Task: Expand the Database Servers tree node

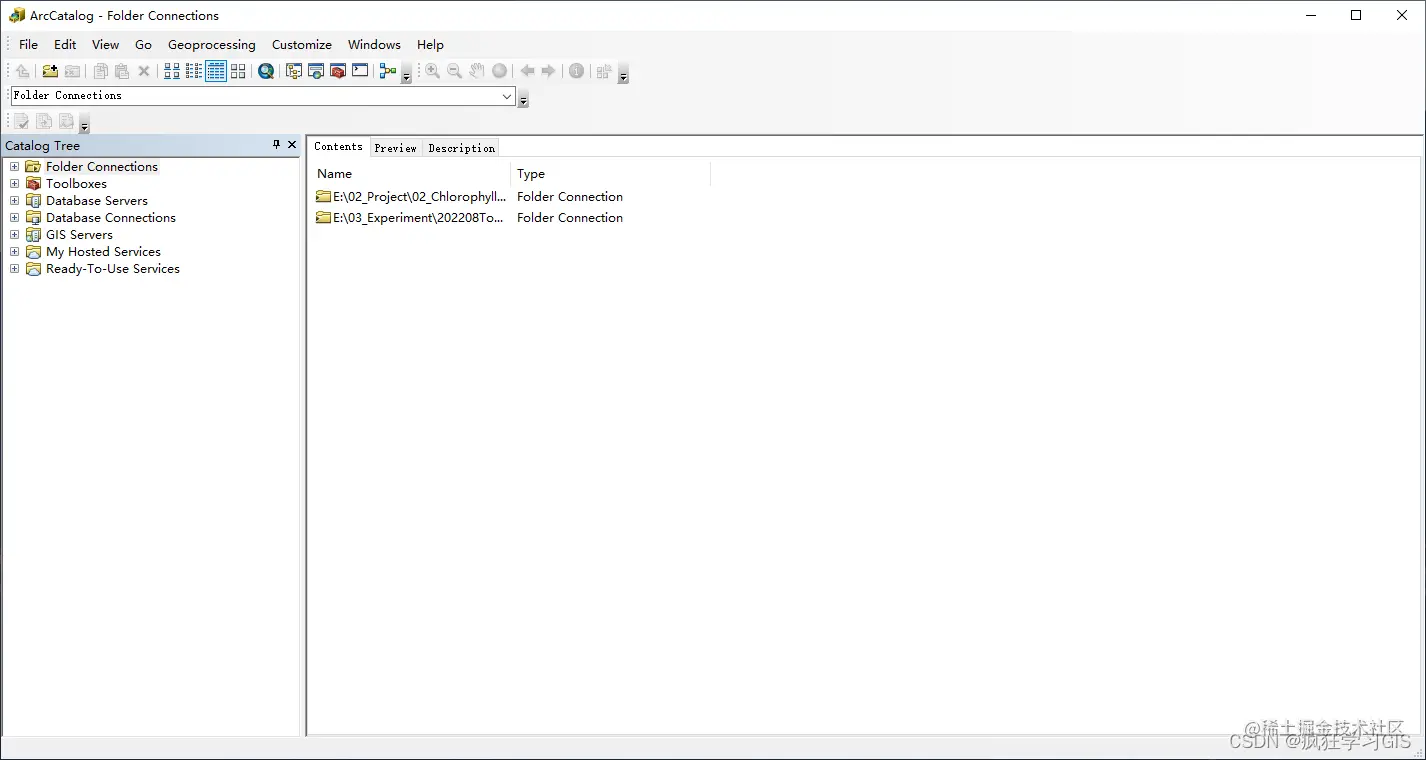Action: [x=14, y=201]
